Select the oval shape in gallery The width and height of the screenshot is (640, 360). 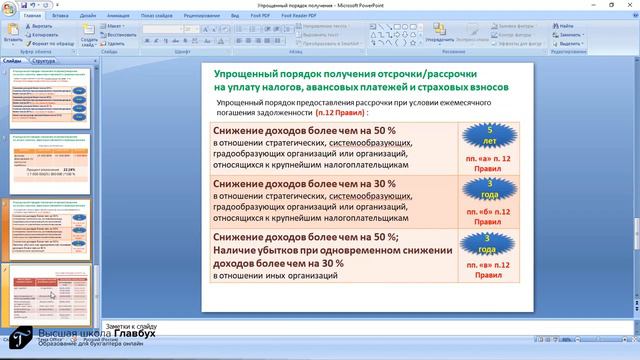point(405,27)
